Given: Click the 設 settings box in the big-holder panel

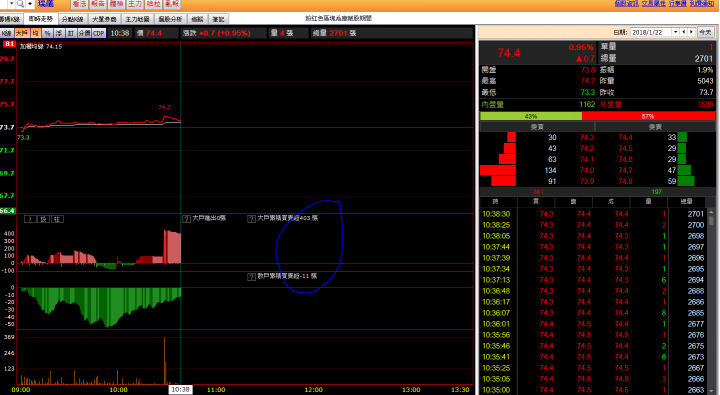Looking at the screenshot, I should (x=44, y=219).
